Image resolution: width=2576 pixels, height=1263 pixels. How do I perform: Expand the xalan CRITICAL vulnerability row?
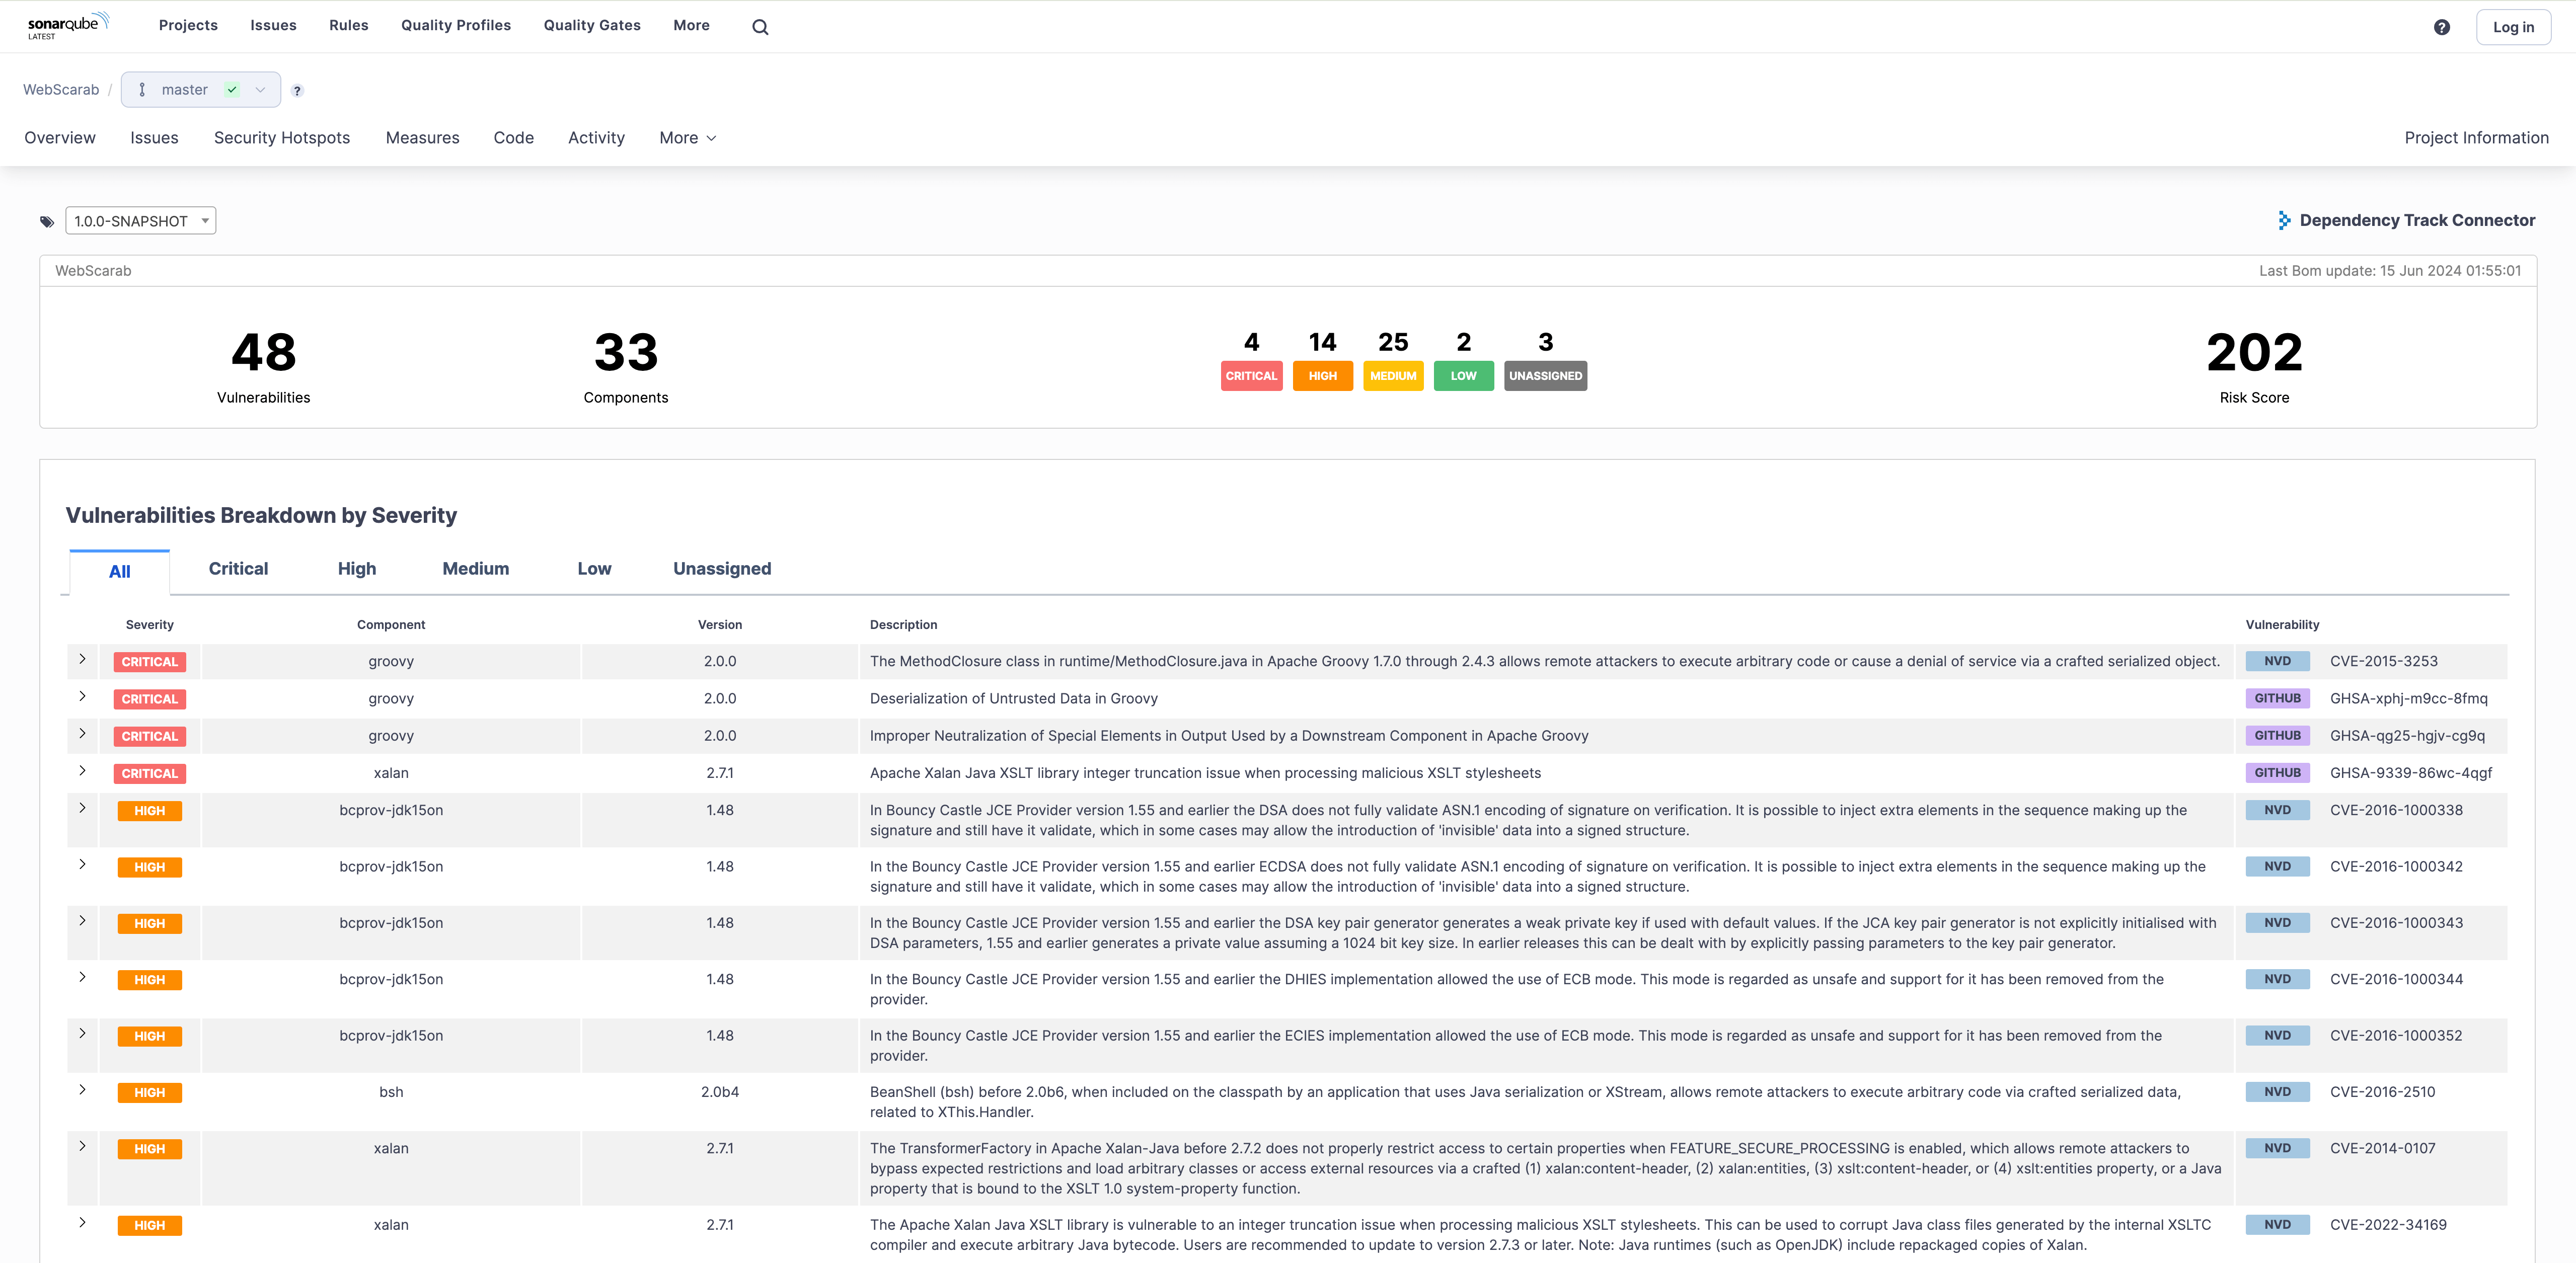82,771
